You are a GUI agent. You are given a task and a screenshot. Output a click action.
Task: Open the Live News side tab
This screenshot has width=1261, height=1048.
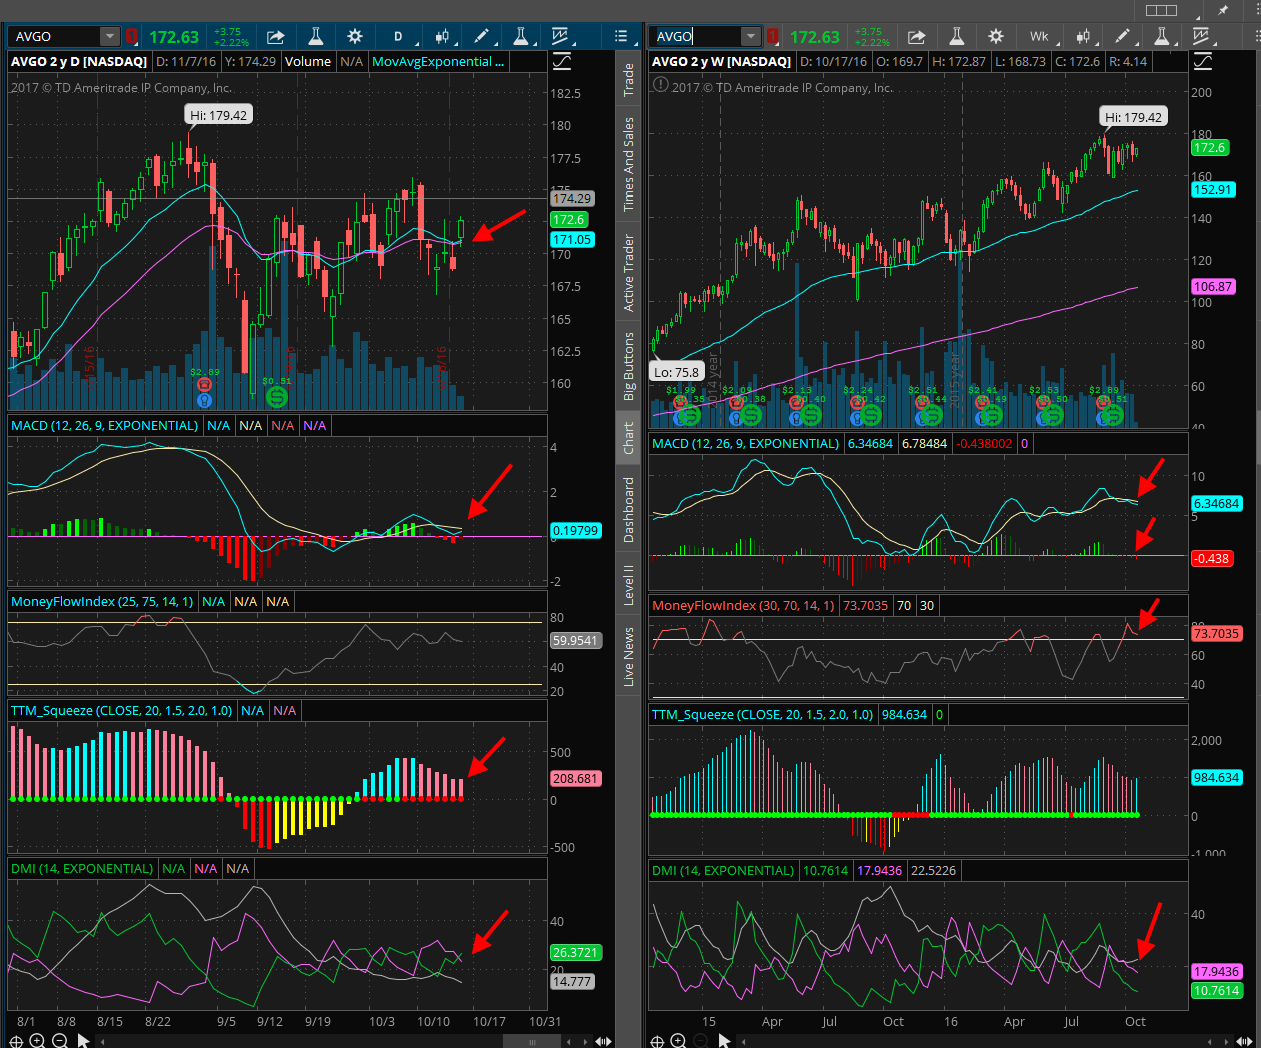[x=629, y=656]
